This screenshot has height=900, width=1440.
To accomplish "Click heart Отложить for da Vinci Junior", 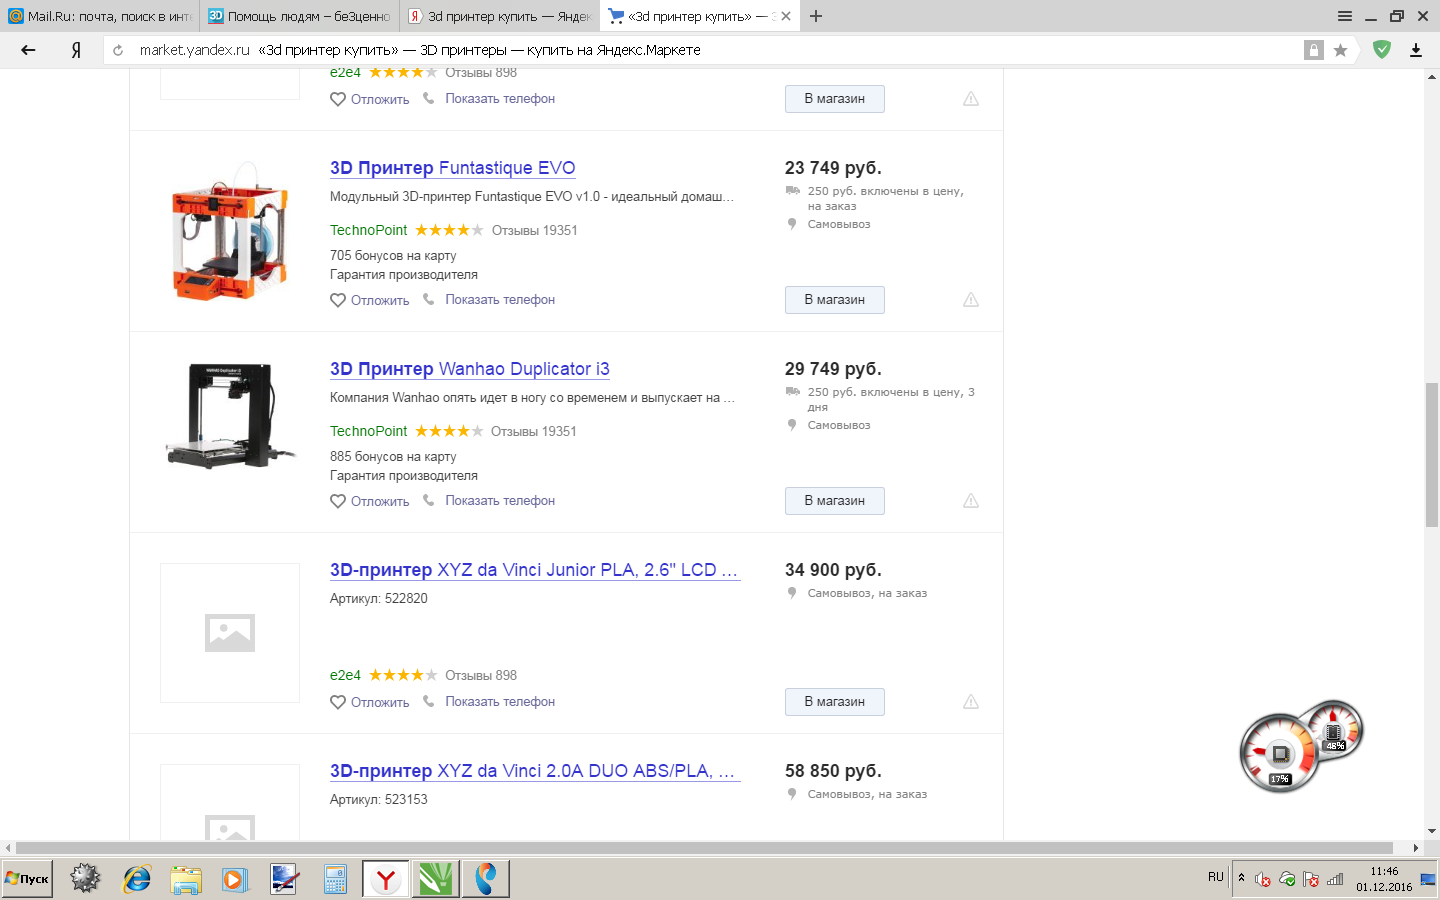I will [x=370, y=702].
